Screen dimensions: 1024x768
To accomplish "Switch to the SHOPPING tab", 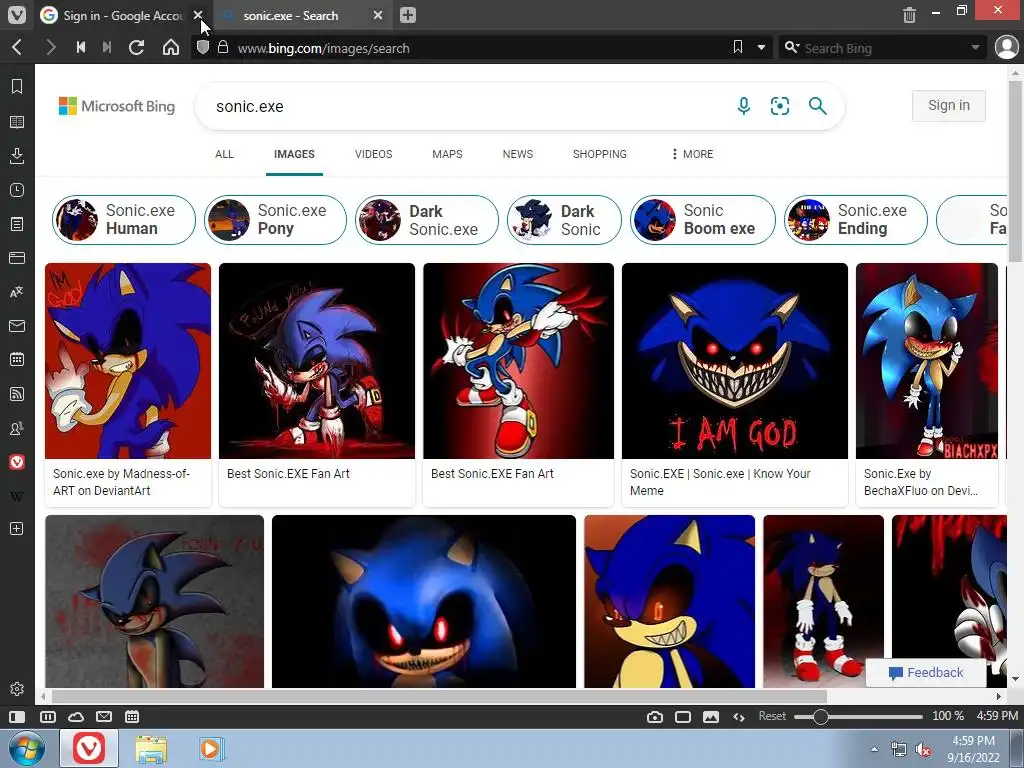I will (600, 154).
